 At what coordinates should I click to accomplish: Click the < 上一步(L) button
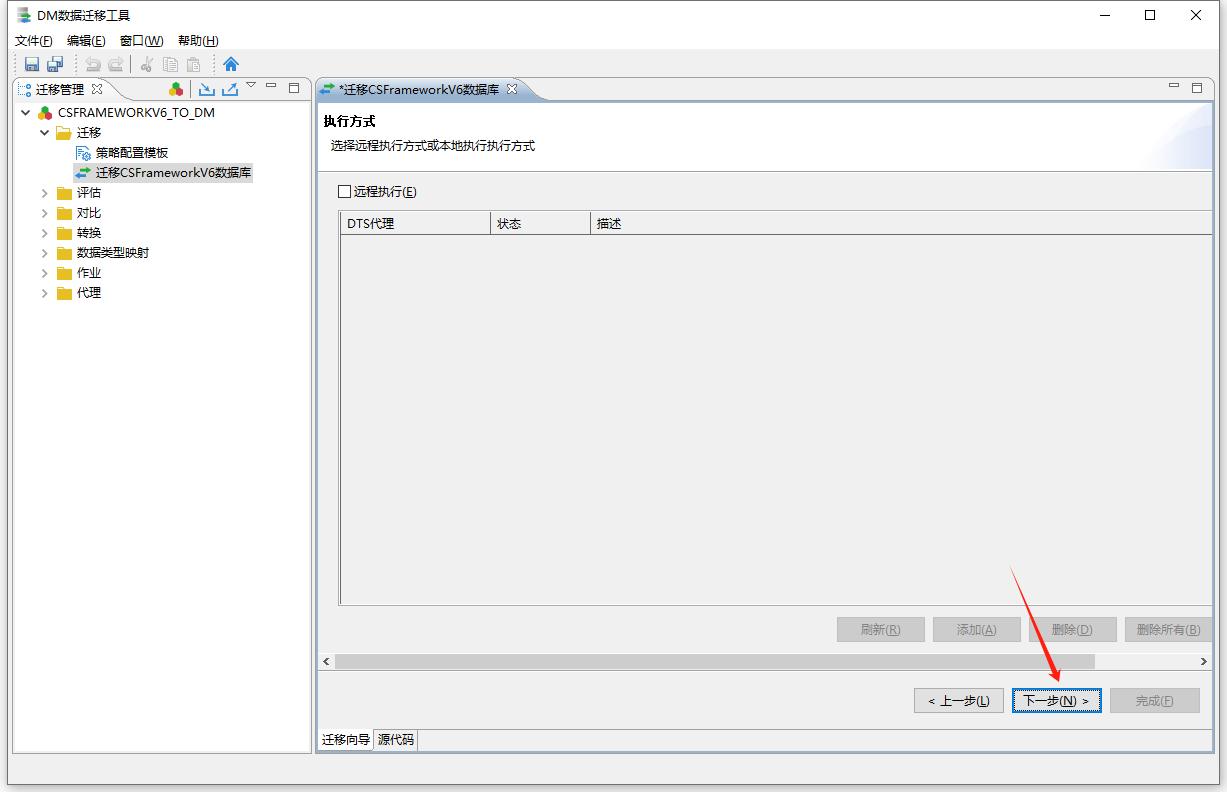point(959,701)
